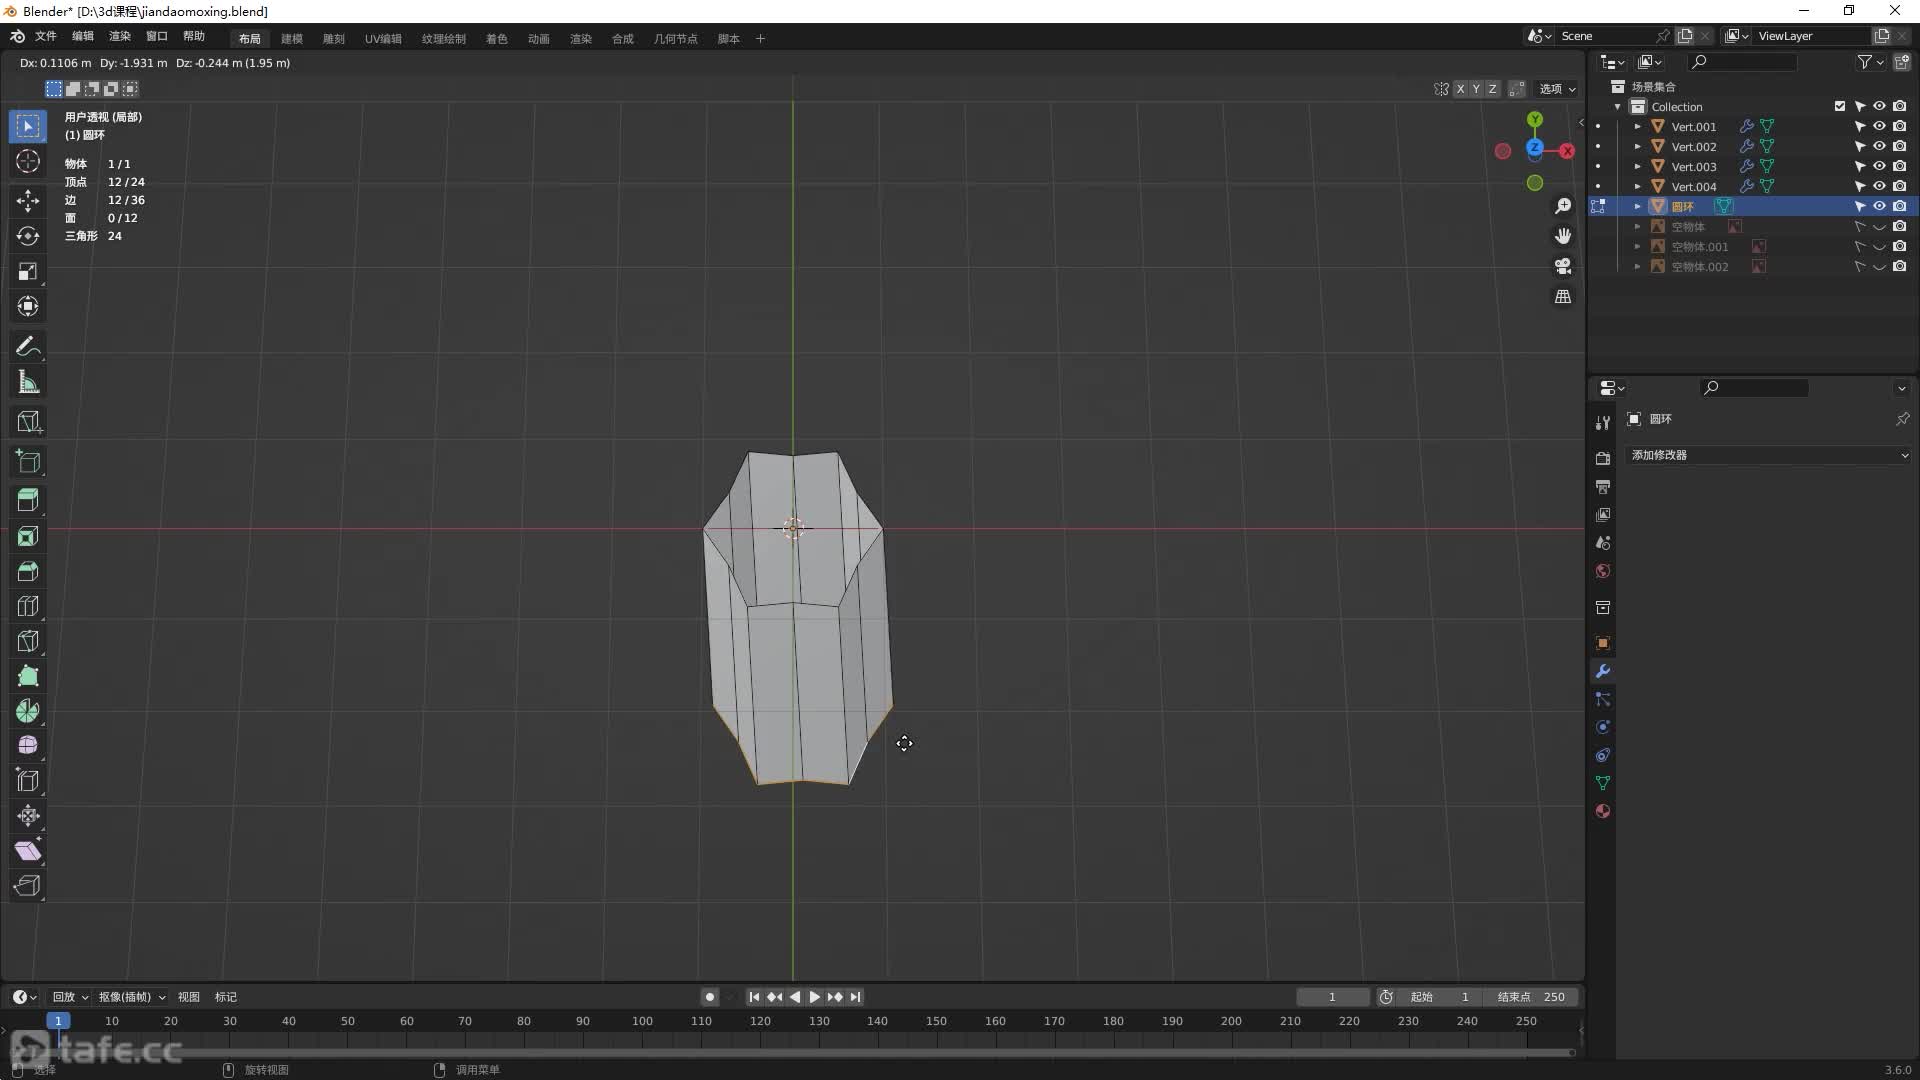1920x1080 pixels.
Task: Open the Tool properties tab
Action: [1603, 423]
